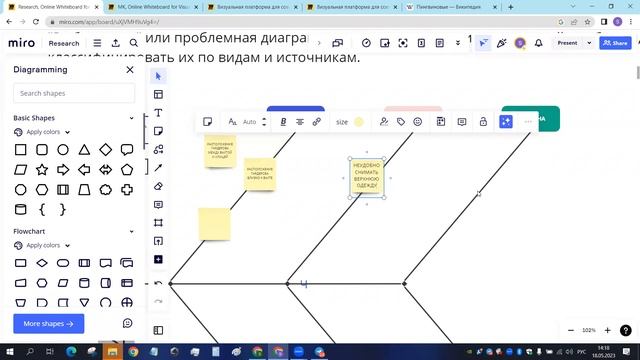
Task: Undo last action
Action: (158, 283)
